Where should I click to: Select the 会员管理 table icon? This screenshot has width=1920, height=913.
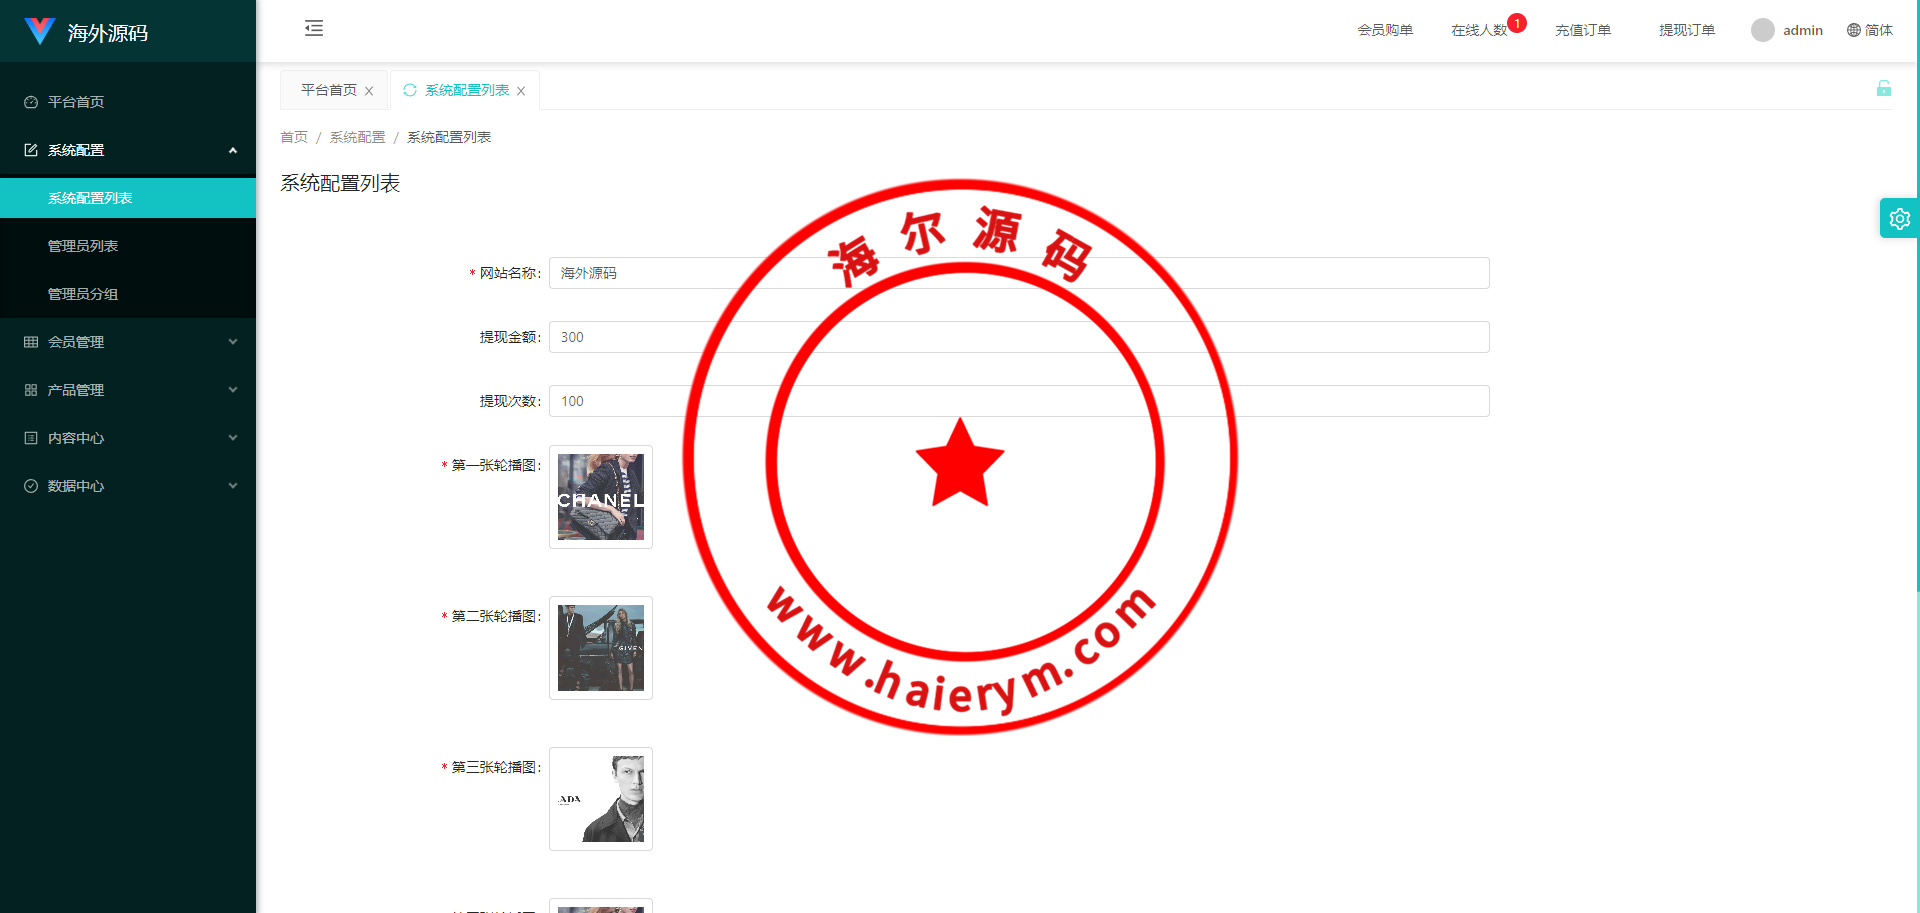pyautogui.click(x=30, y=341)
